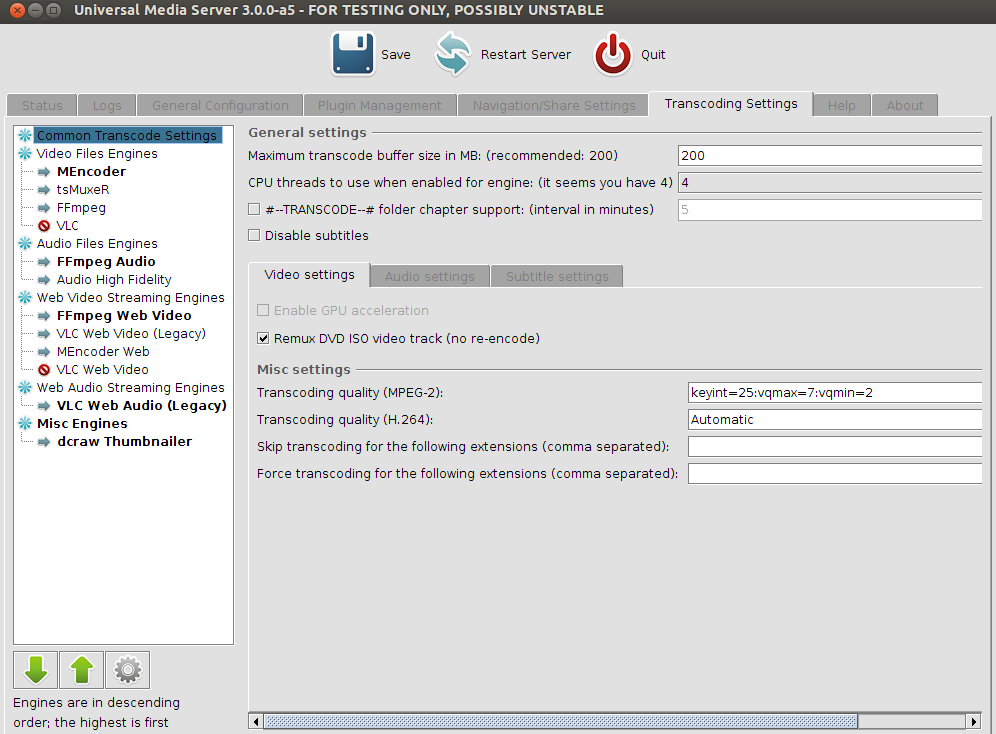Click arrow icon beside FFmpeg Web Video

point(44,316)
